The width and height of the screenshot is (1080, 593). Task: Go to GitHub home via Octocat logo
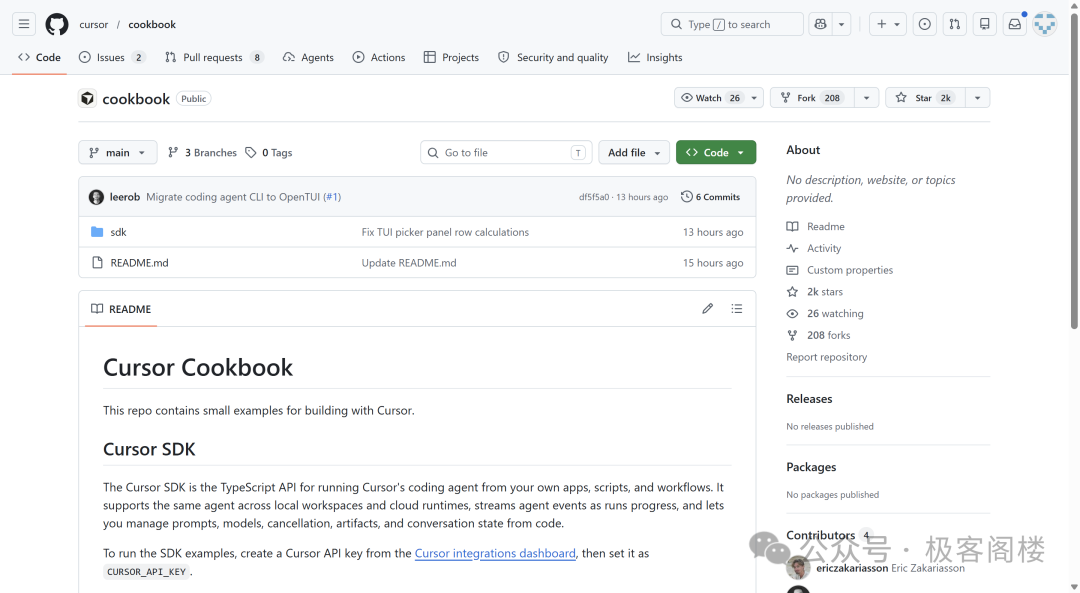[56, 24]
